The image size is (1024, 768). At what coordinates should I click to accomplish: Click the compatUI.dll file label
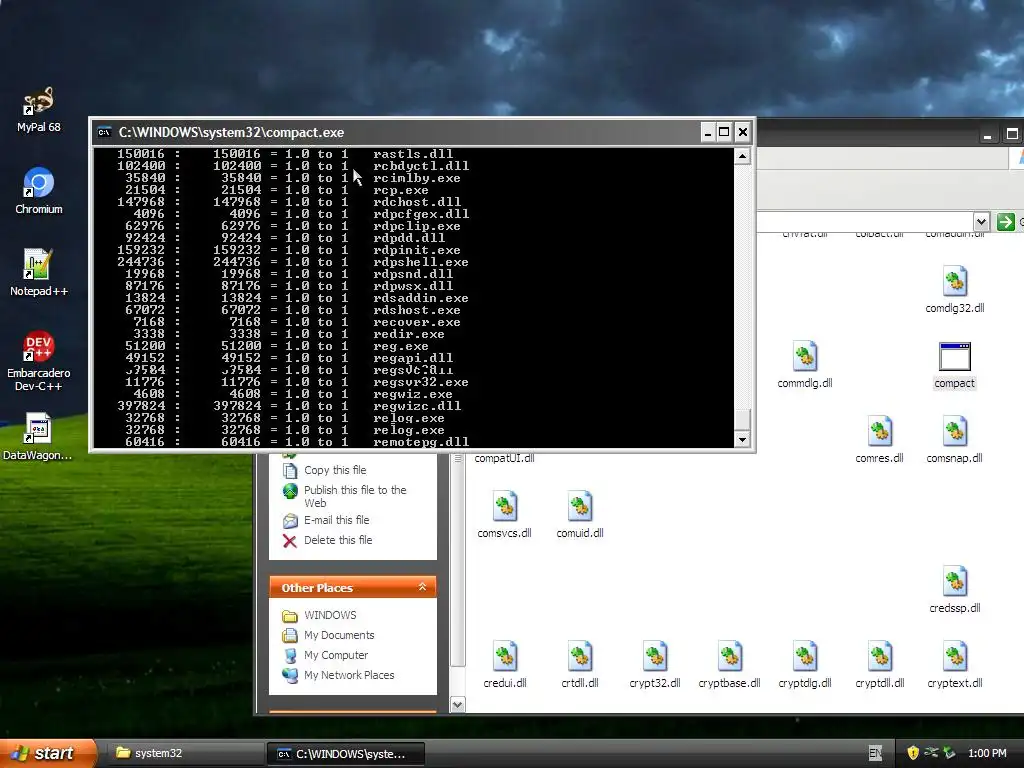click(x=504, y=458)
